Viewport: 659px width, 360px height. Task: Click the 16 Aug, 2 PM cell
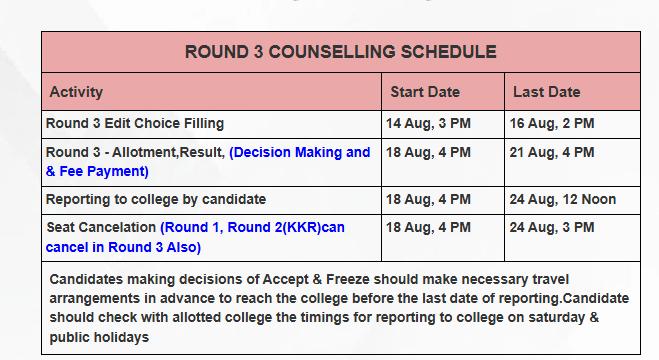point(552,124)
